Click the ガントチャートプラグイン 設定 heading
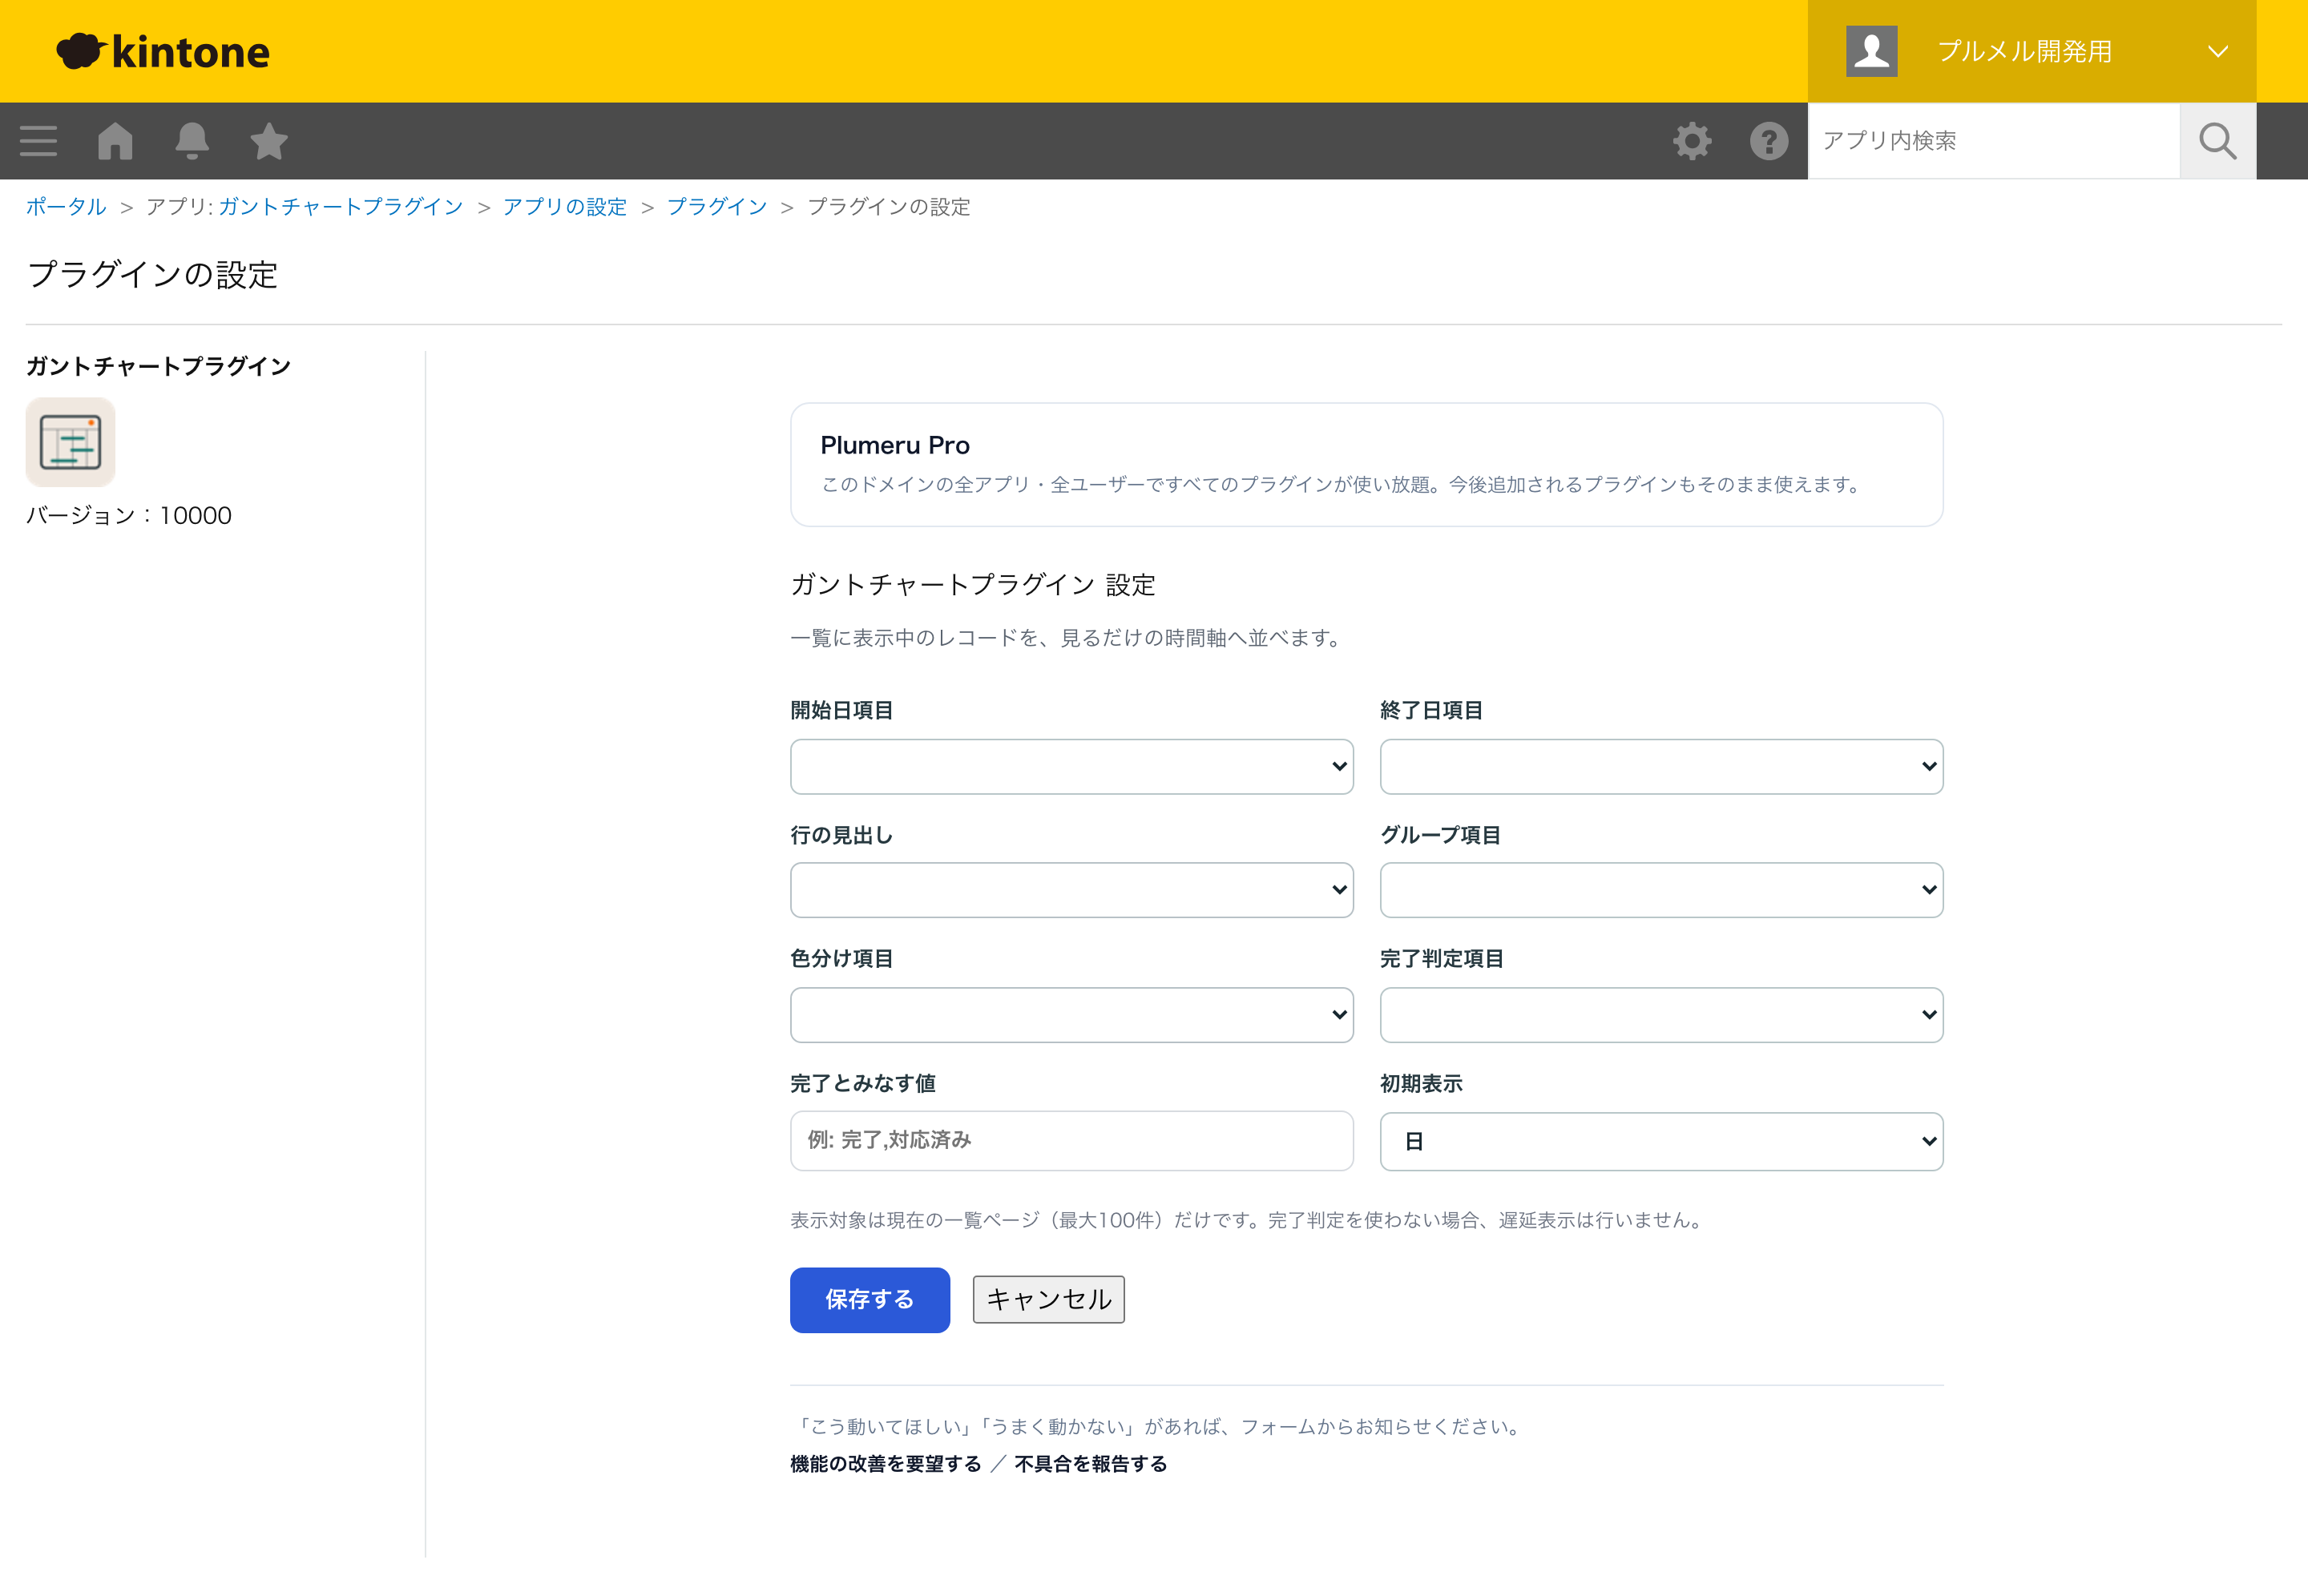Viewport: 2308px width, 1596px height. point(973,585)
